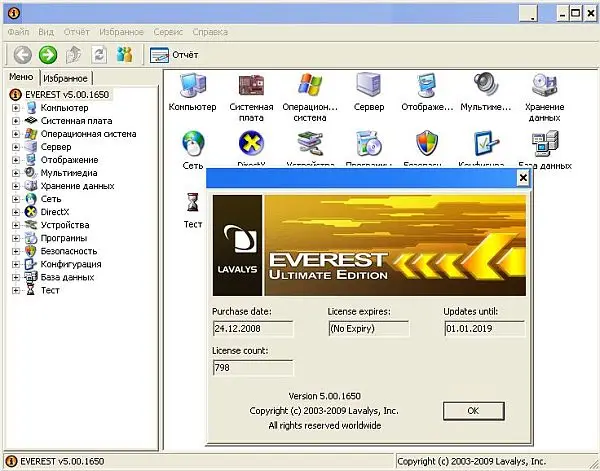This screenshot has height=471, width=600.
Task: Switch to the Меню tab
Action: (x=21, y=77)
